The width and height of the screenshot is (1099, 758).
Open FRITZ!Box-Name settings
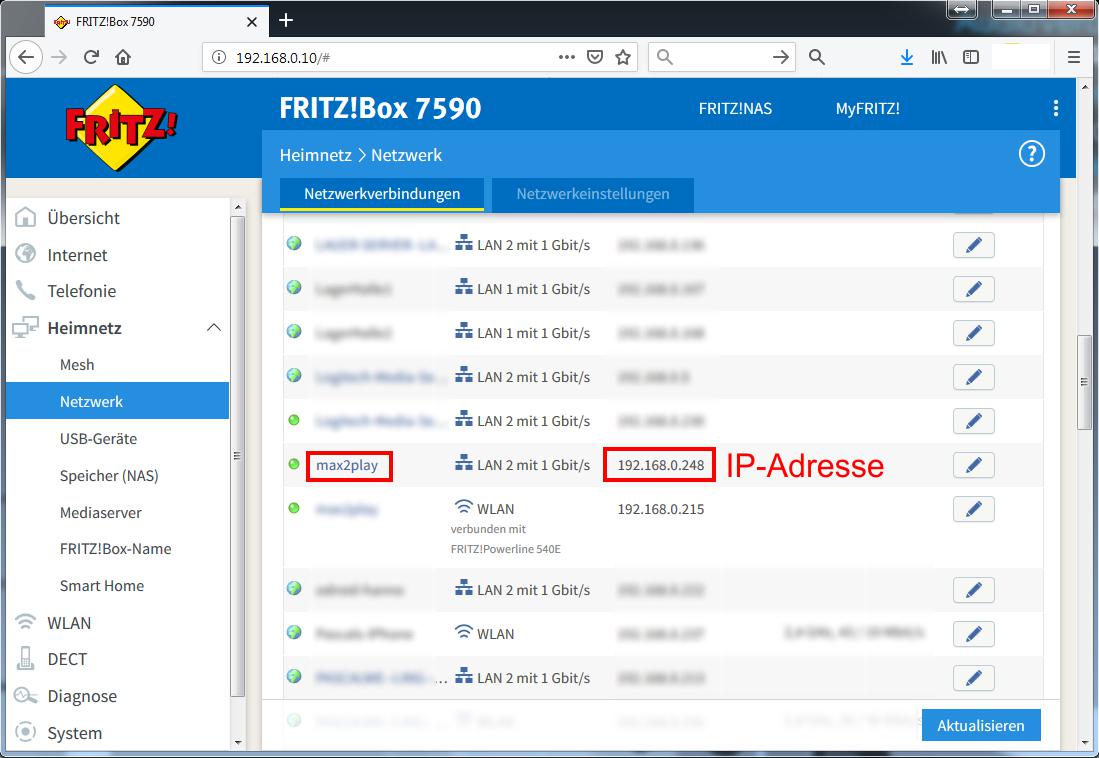[x=118, y=549]
